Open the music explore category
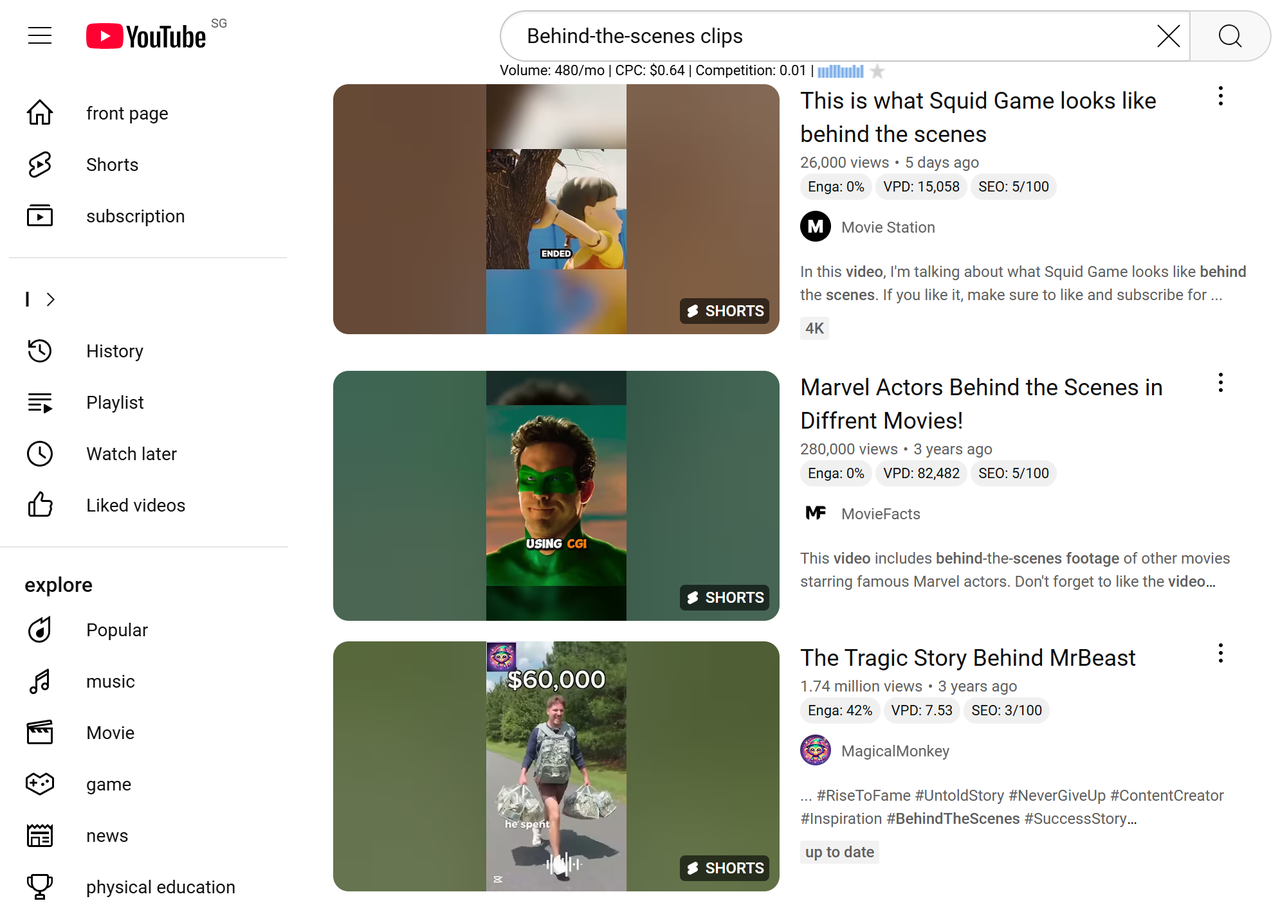 [110, 681]
